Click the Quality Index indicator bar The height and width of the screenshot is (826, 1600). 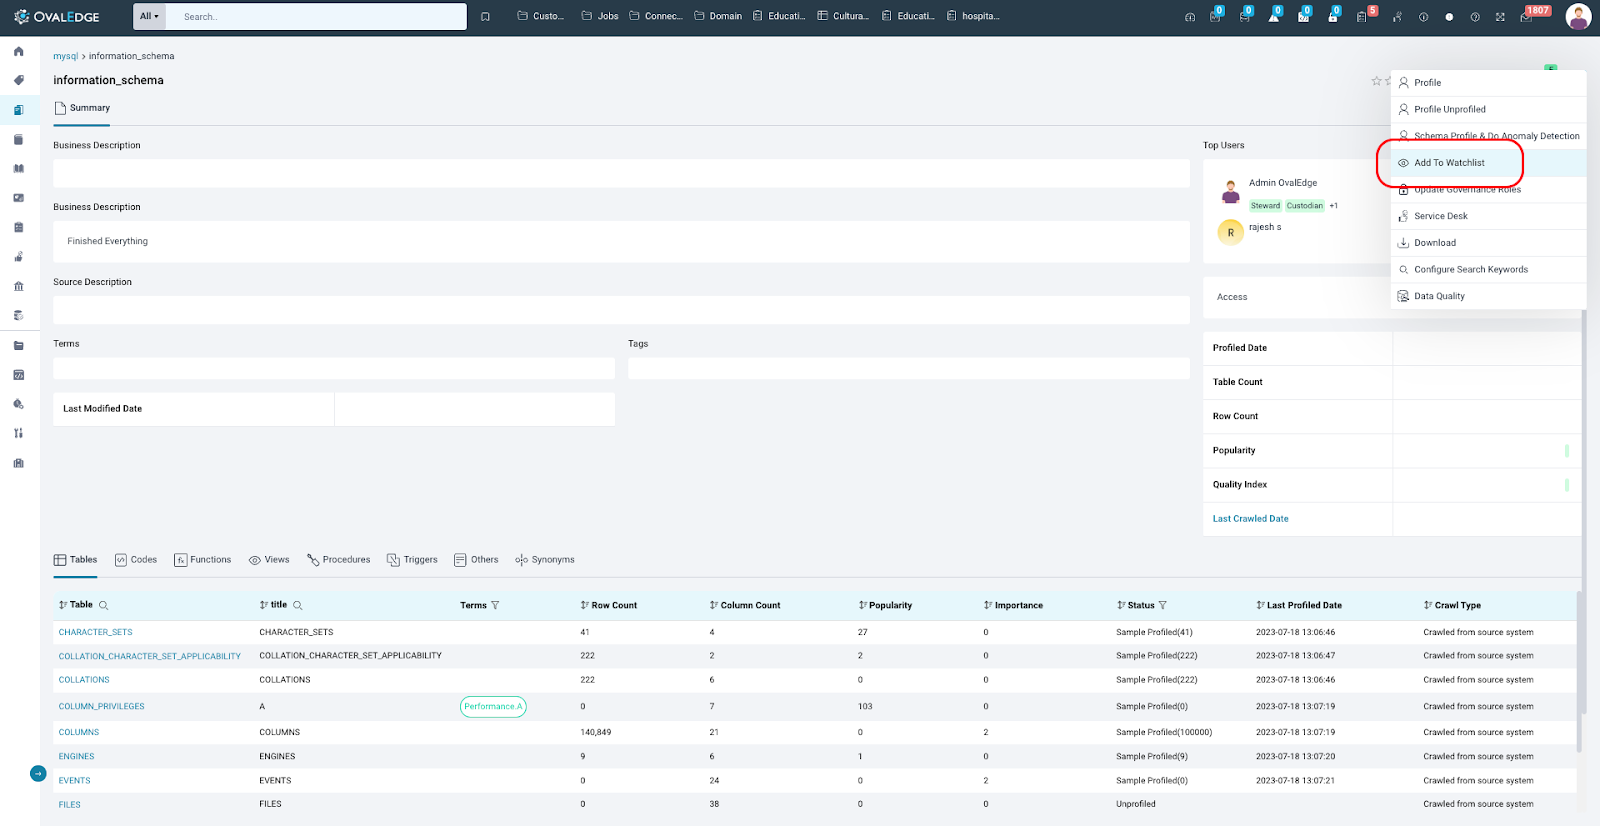[x=1567, y=485]
